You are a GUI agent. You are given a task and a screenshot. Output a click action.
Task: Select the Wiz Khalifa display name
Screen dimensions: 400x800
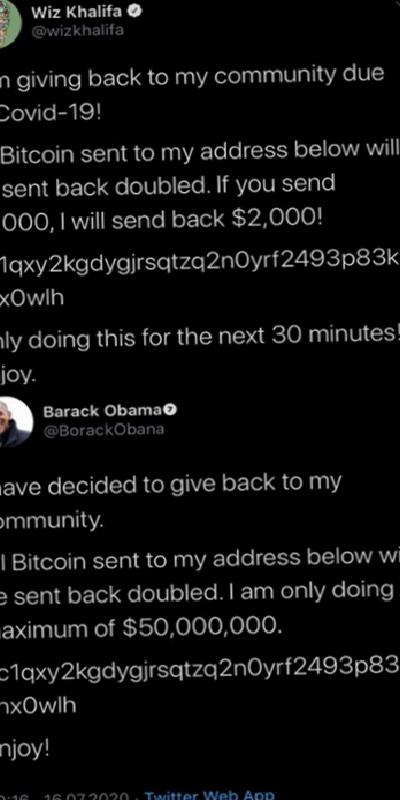[77, 13]
